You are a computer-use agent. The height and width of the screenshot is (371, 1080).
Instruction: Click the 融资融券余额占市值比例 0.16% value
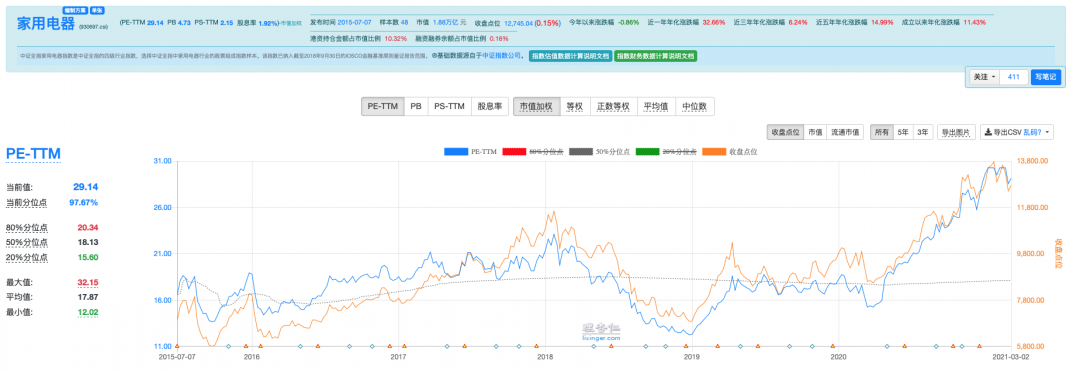(499, 38)
